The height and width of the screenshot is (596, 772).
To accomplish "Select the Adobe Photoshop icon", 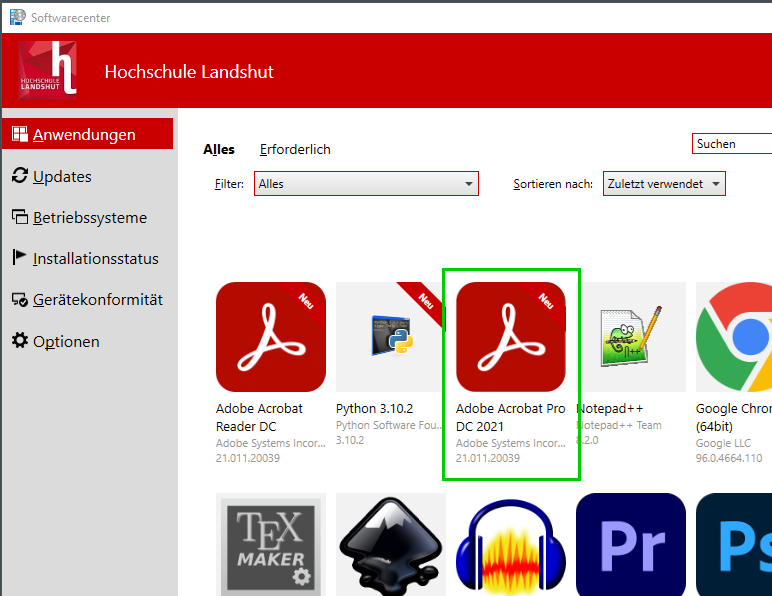I will click(735, 545).
